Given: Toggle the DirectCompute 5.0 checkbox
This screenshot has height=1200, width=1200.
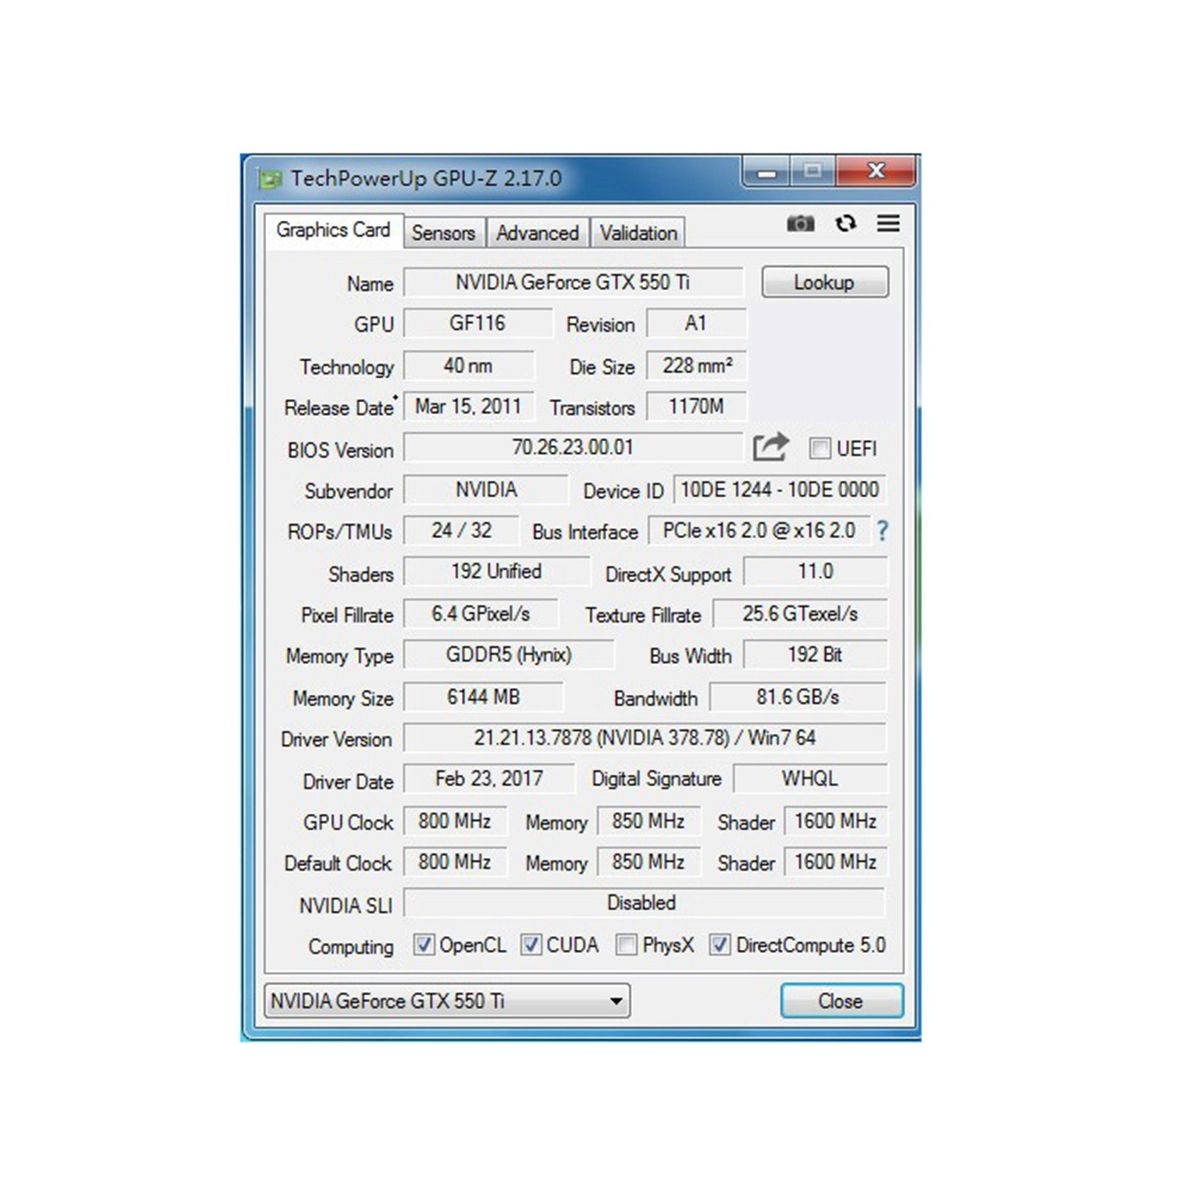Looking at the screenshot, I should (719, 945).
